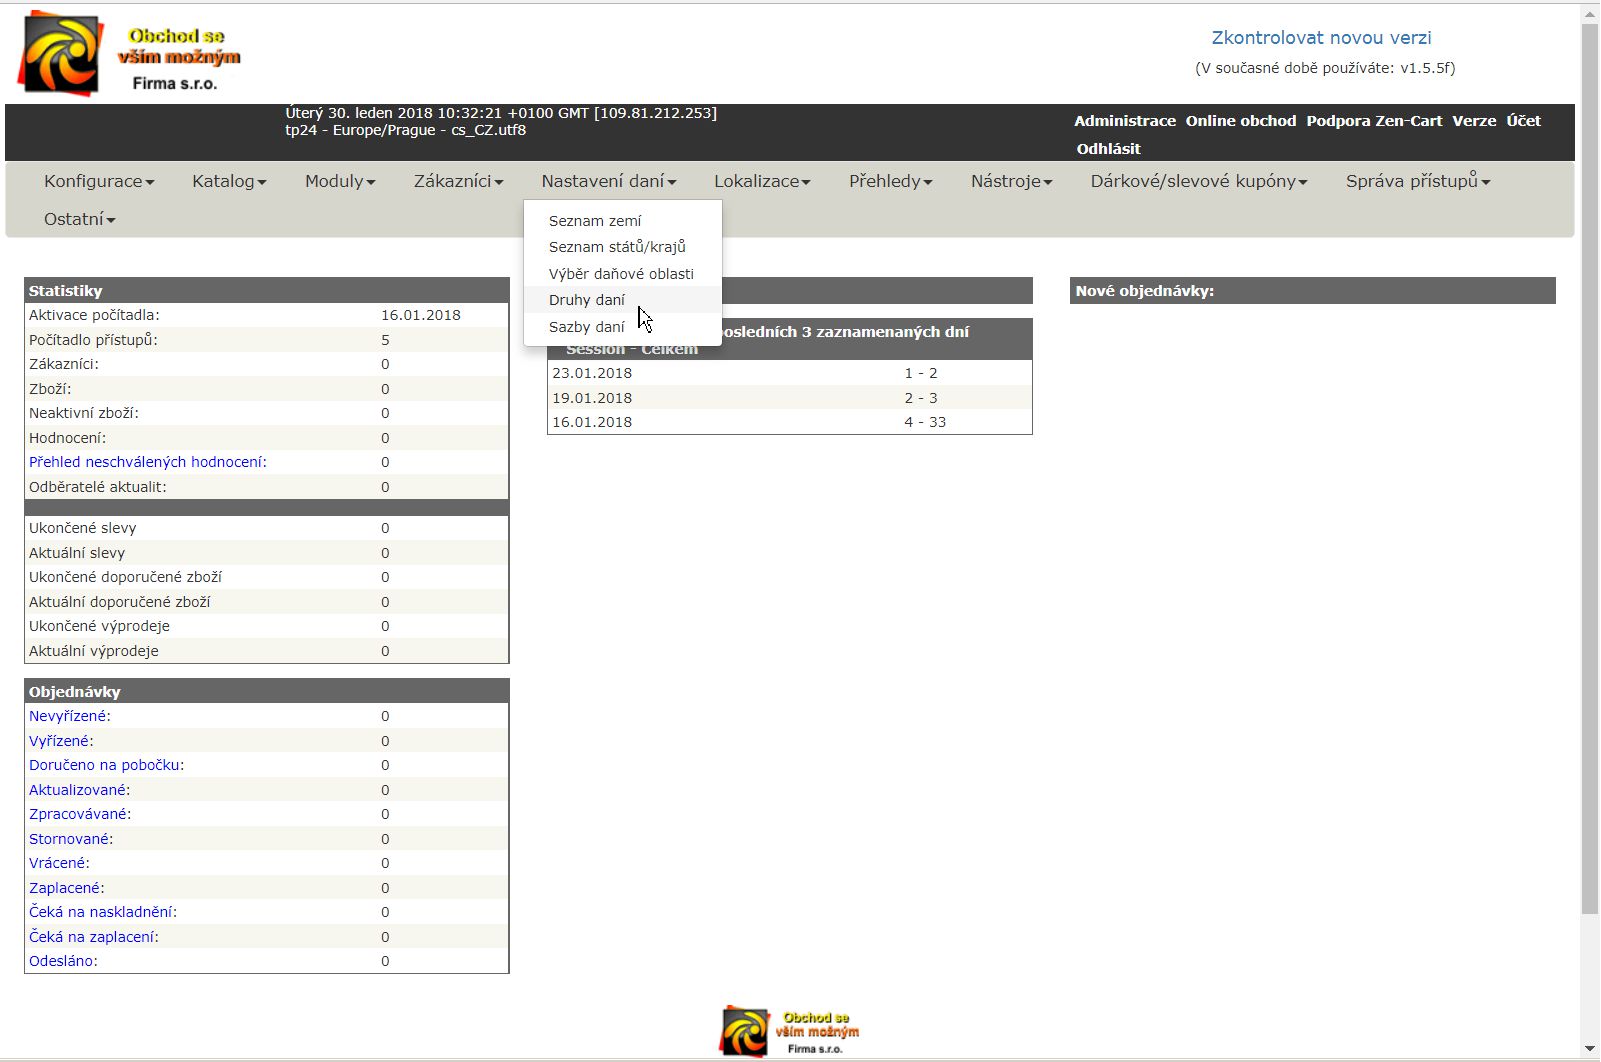Click the footer shop logo

(789, 1031)
